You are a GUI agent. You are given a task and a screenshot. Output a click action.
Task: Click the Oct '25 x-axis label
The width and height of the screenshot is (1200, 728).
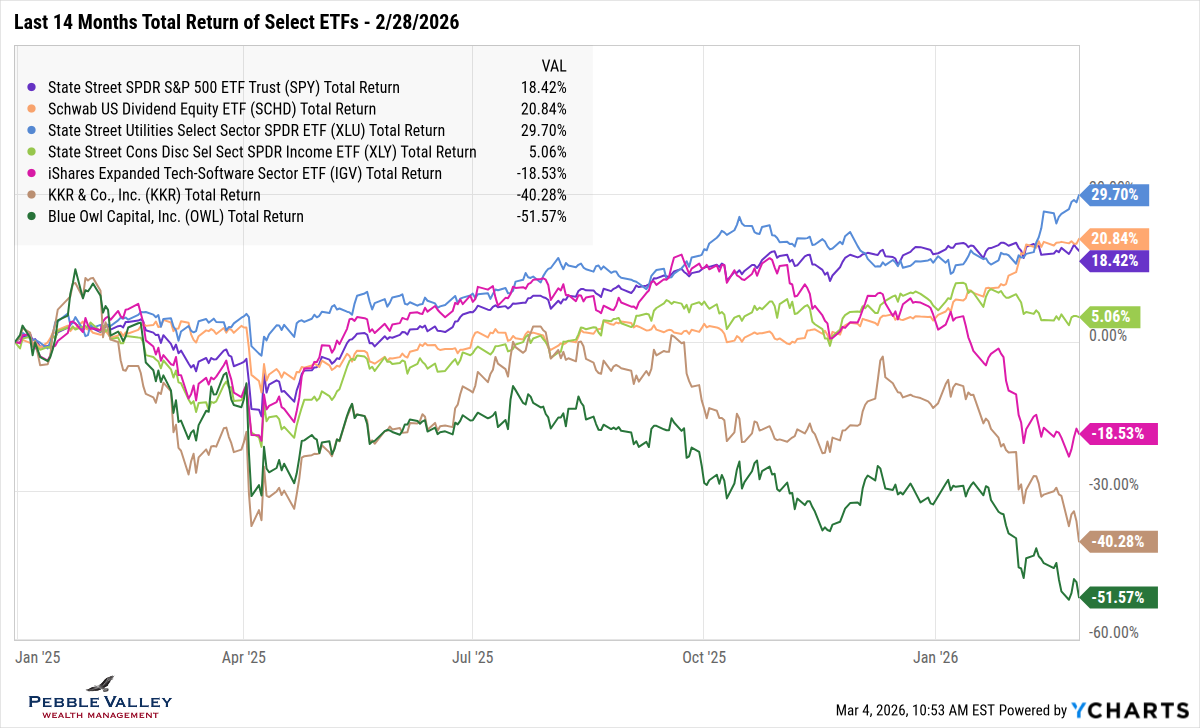705,657
